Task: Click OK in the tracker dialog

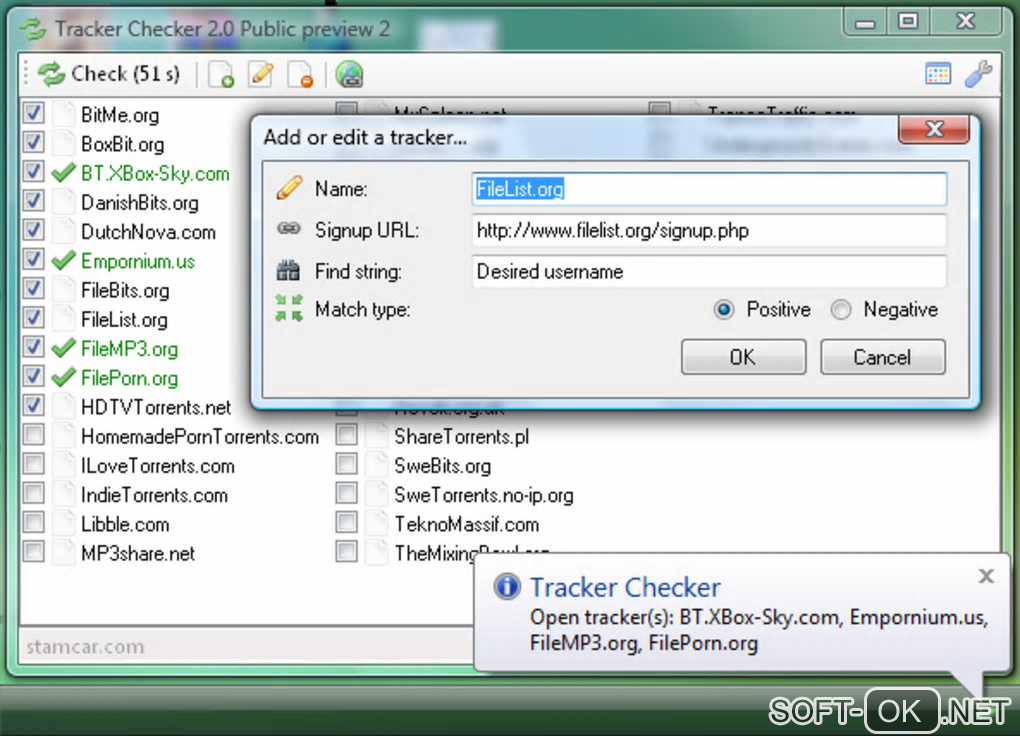Action: tap(744, 357)
